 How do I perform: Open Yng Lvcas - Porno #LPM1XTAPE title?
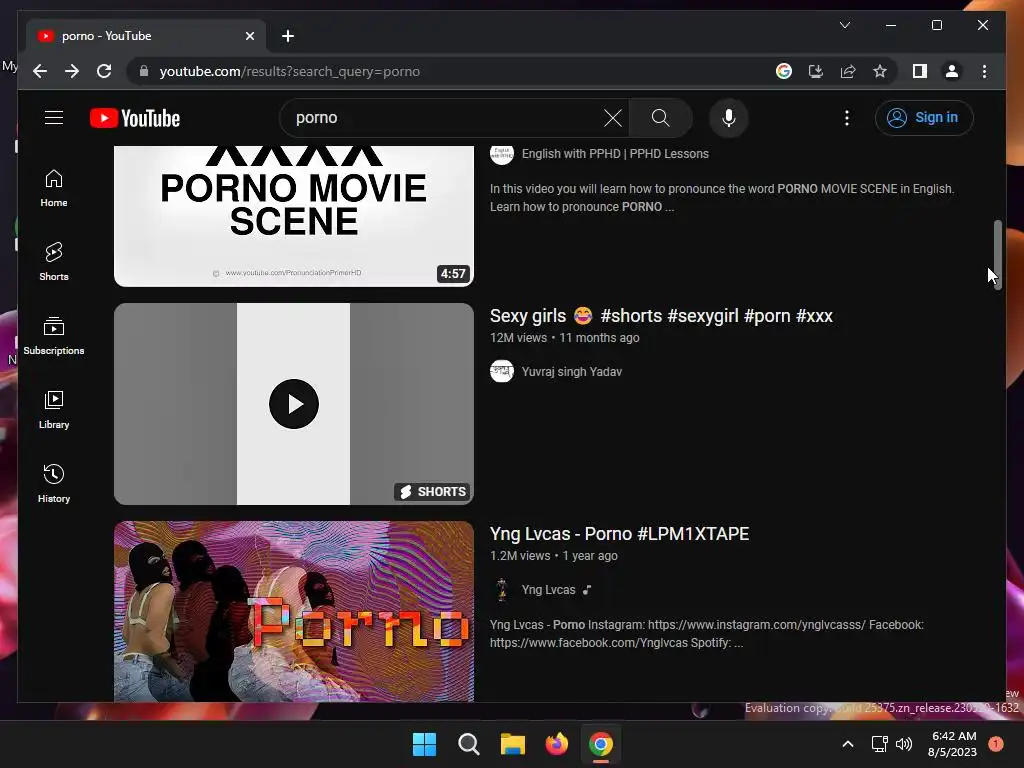click(619, 534)
